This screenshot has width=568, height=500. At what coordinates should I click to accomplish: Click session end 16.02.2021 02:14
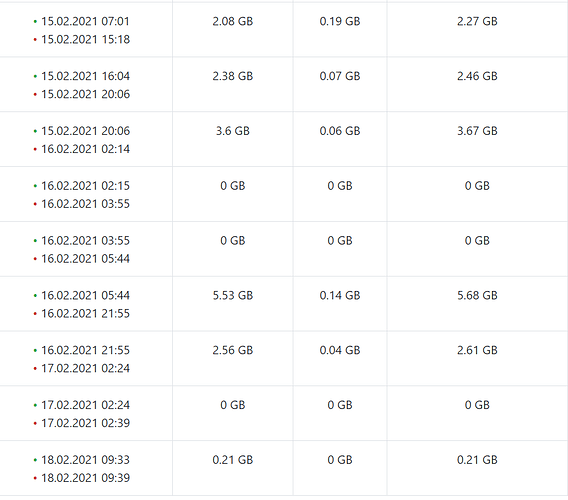click(85, 149)
